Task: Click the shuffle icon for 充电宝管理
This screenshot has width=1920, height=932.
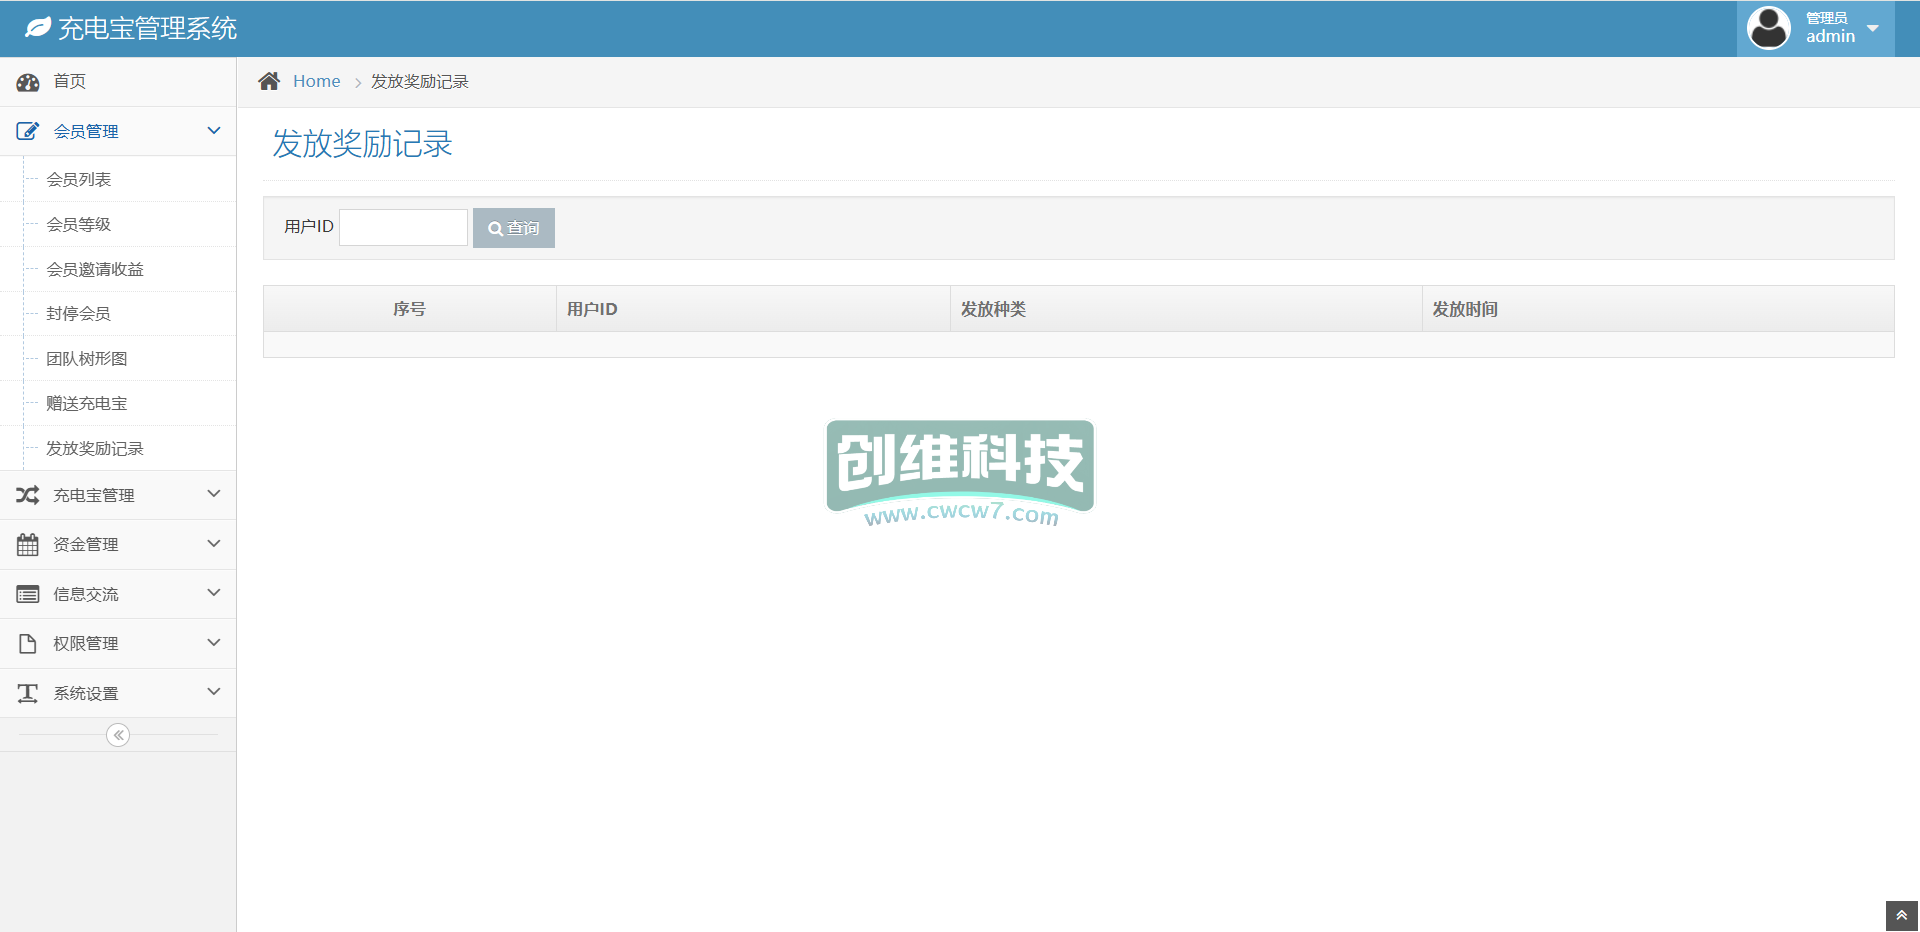Action: tap(28, 495)
